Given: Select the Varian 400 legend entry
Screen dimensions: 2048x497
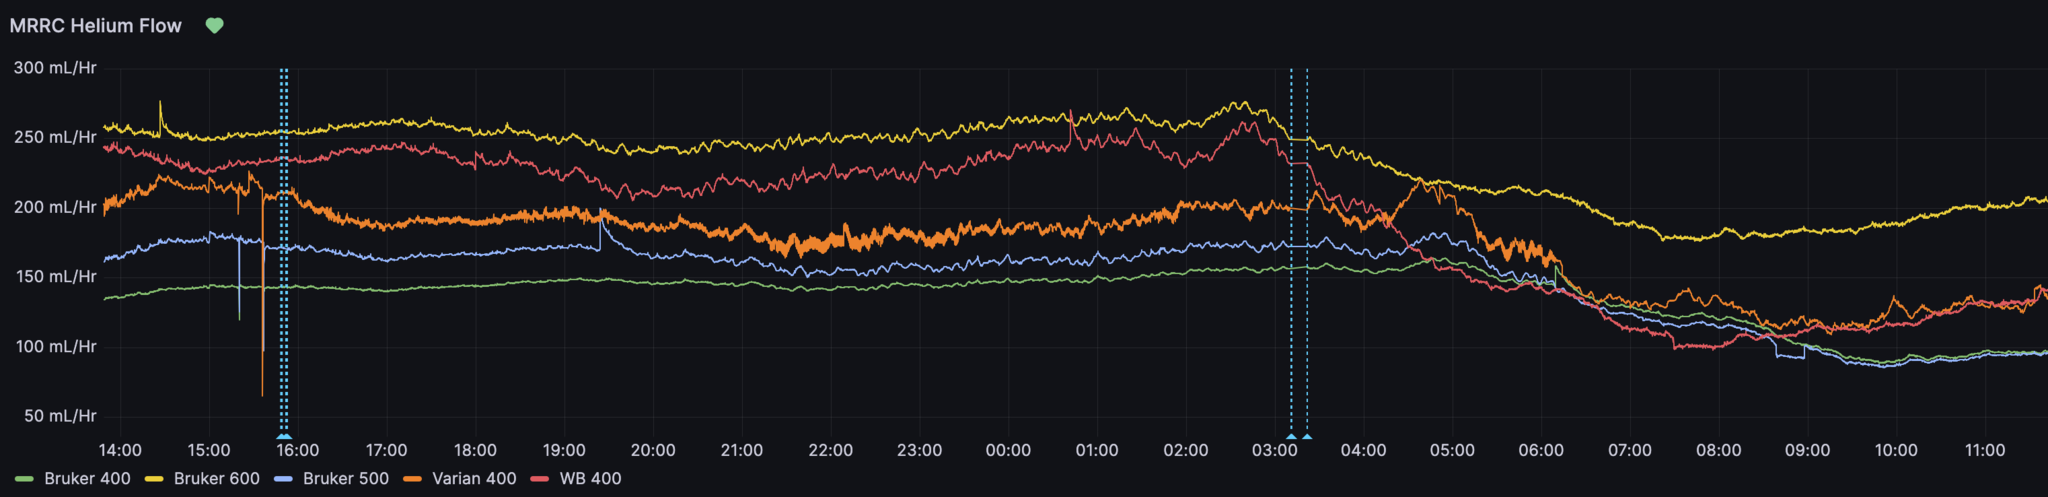Looking at the screenshot, I should (x=474, y=479).
